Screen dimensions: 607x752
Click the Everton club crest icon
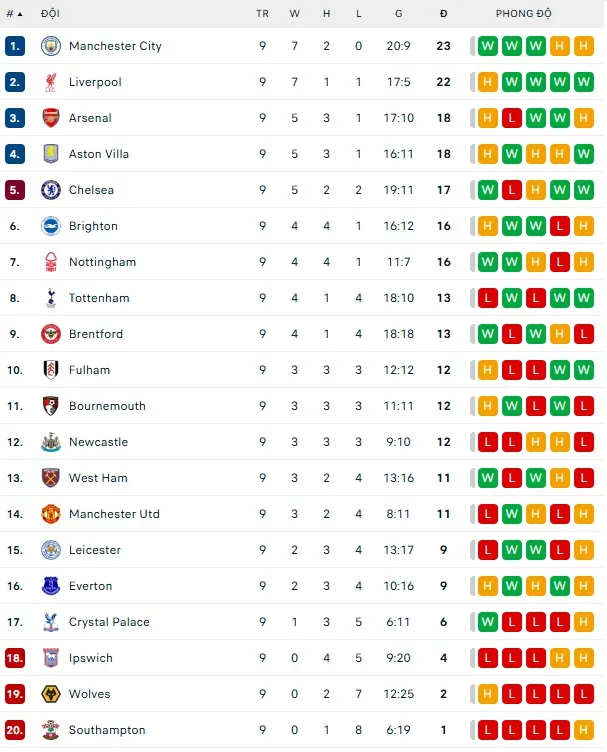click(x=51, y=586)
